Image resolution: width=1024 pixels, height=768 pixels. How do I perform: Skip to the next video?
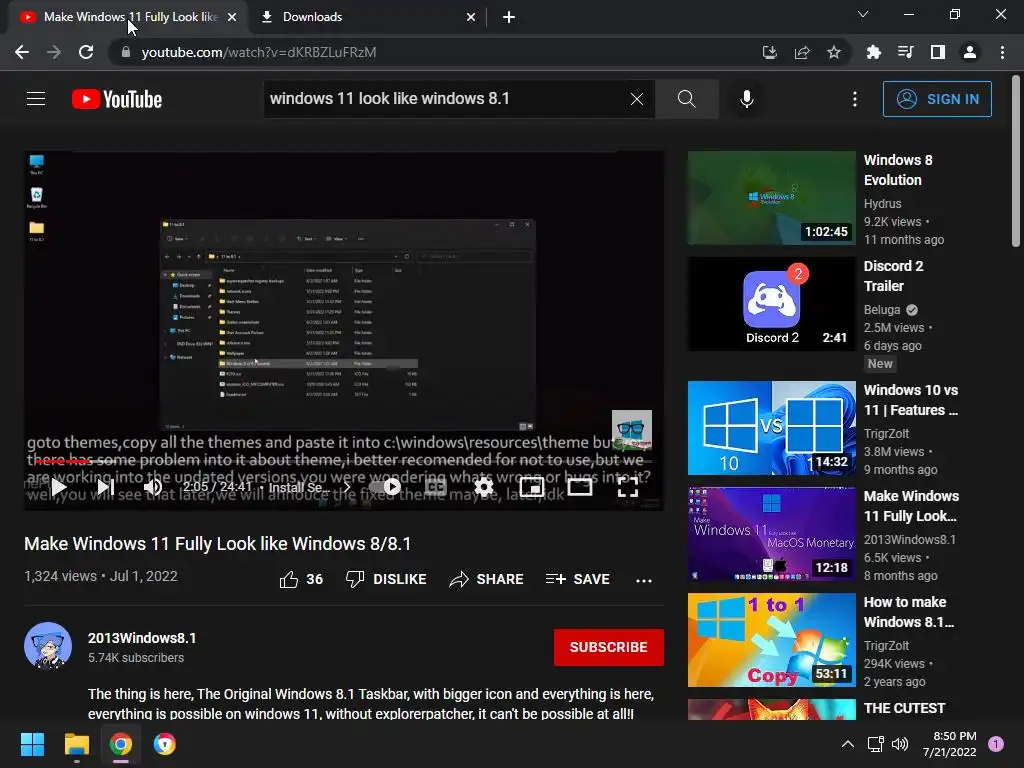106,487
